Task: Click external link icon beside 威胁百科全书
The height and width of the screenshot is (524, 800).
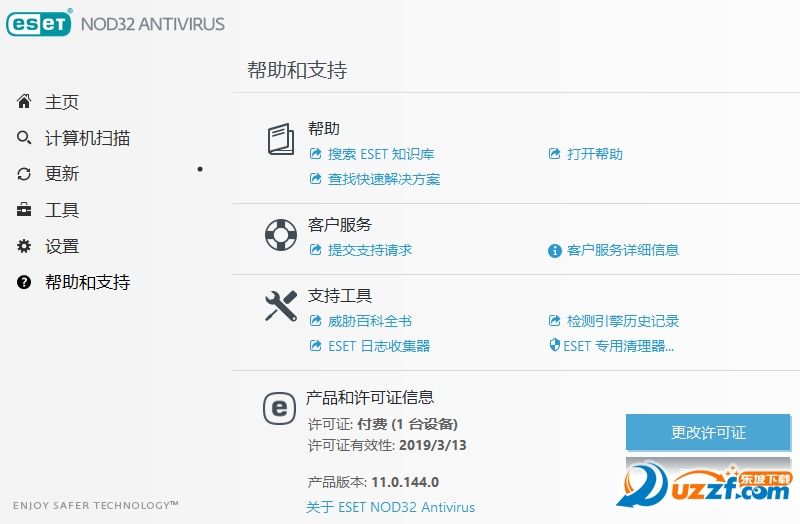Action: point(316,320)
